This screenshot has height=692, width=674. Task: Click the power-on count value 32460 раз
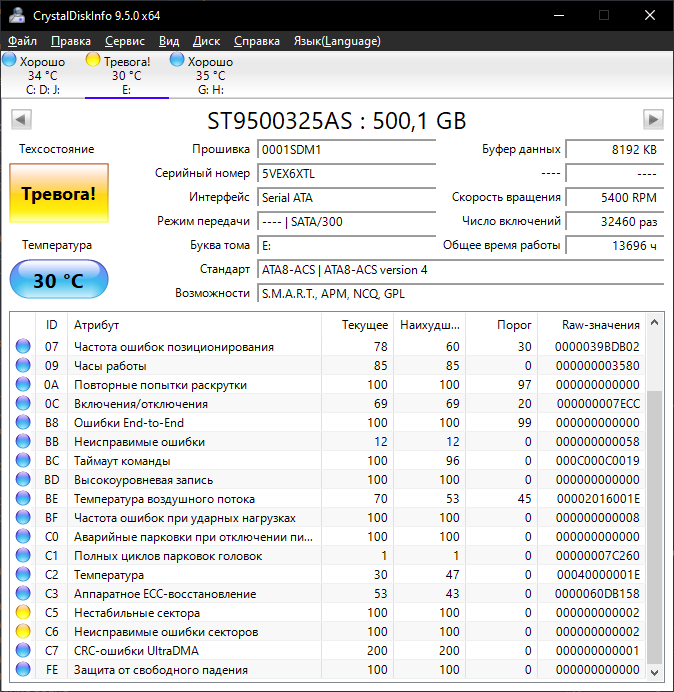click(615, 222)
